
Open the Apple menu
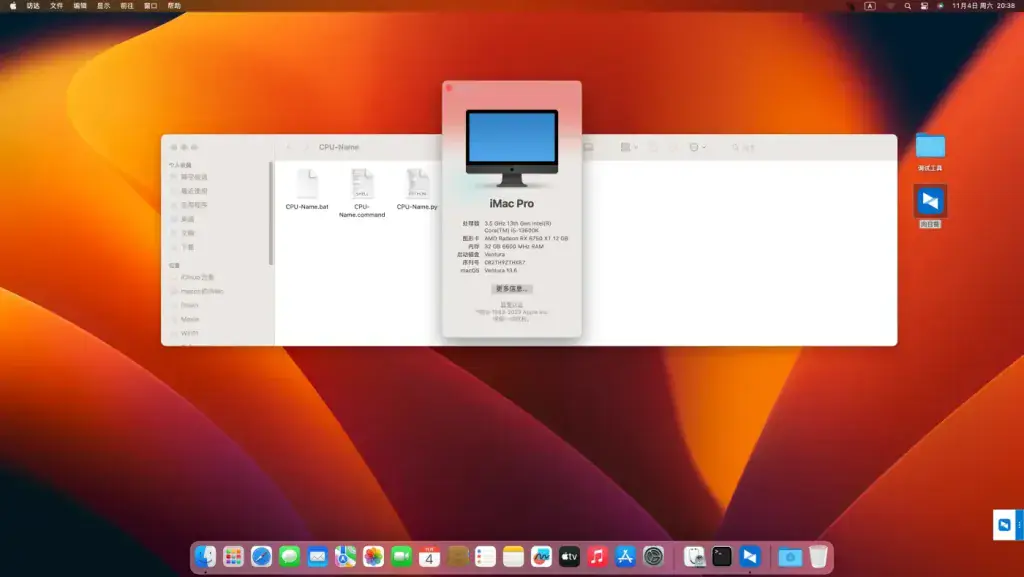coord(13,6)
